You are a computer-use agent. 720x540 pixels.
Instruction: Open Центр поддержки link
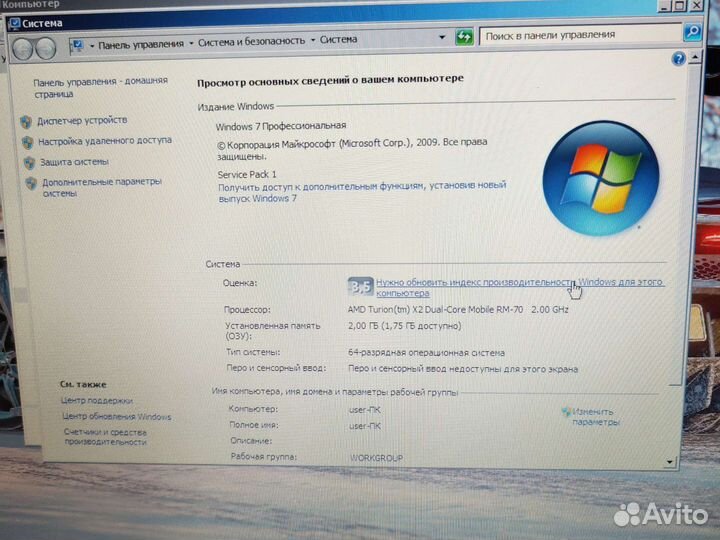coord(97,400)
